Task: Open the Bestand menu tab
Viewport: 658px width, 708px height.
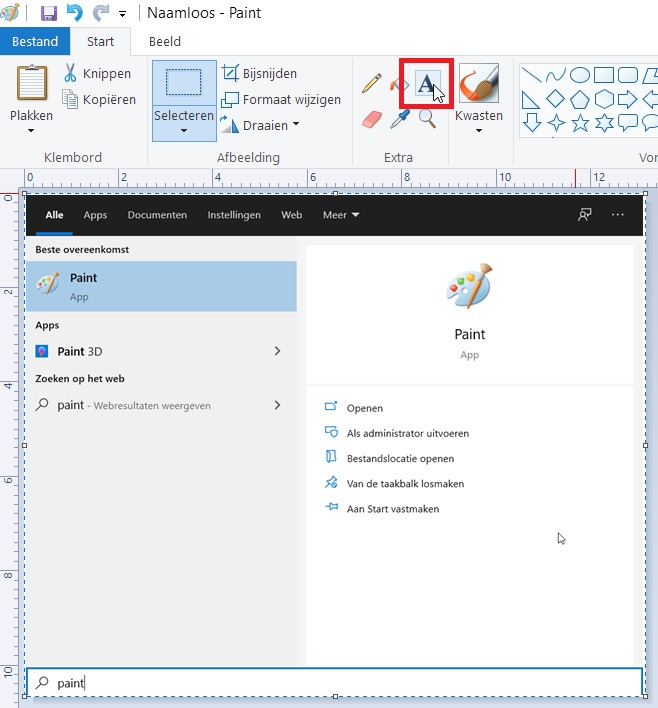Action: pos(35,42)
